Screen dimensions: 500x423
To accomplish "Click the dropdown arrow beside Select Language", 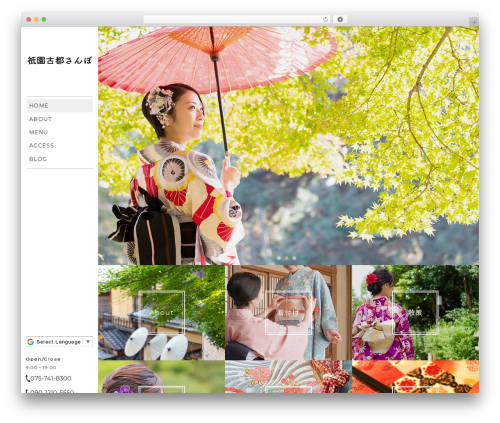I will point(88,342).
